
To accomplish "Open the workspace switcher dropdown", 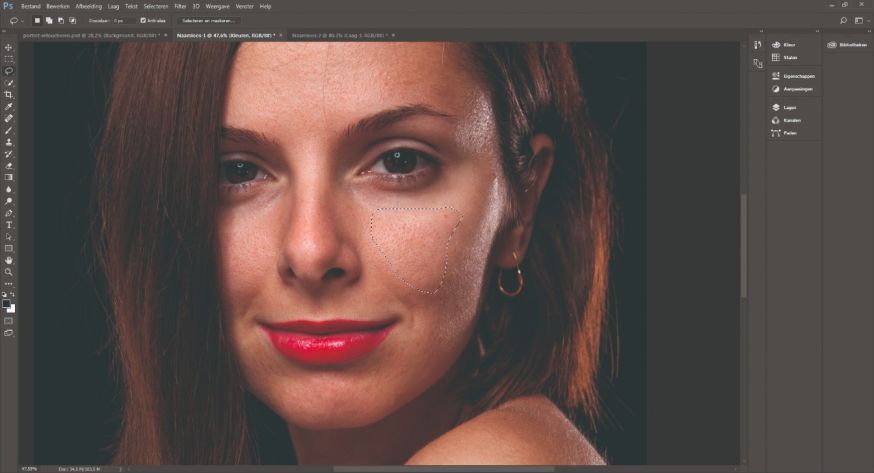I will (862, 20).
